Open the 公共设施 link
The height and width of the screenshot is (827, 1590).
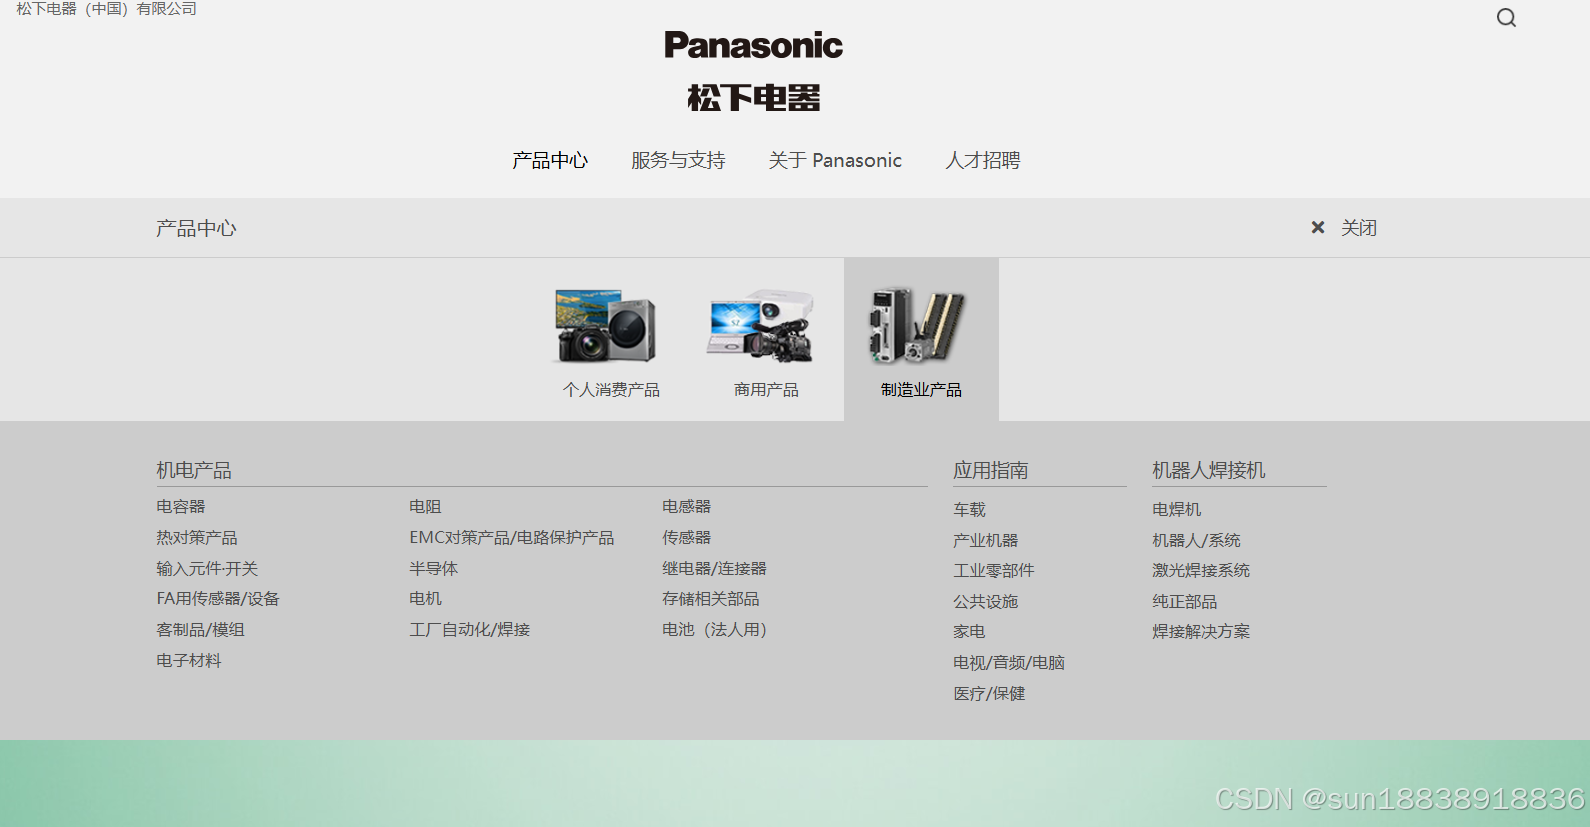(x=986, y=602)
